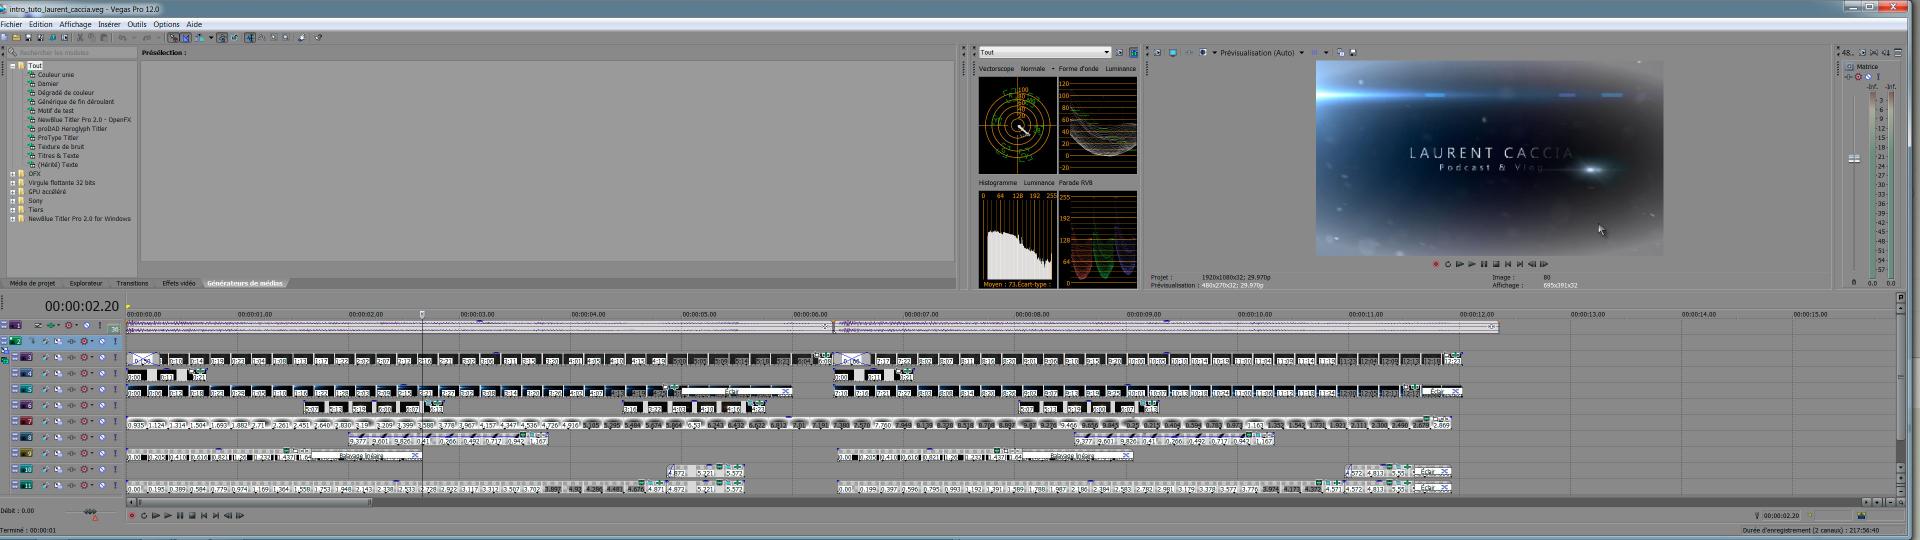Image resolution: width=1920 pixels, height=540 pixels.
Task: Click the What's This Help icon
Action: tap(318, 37)
